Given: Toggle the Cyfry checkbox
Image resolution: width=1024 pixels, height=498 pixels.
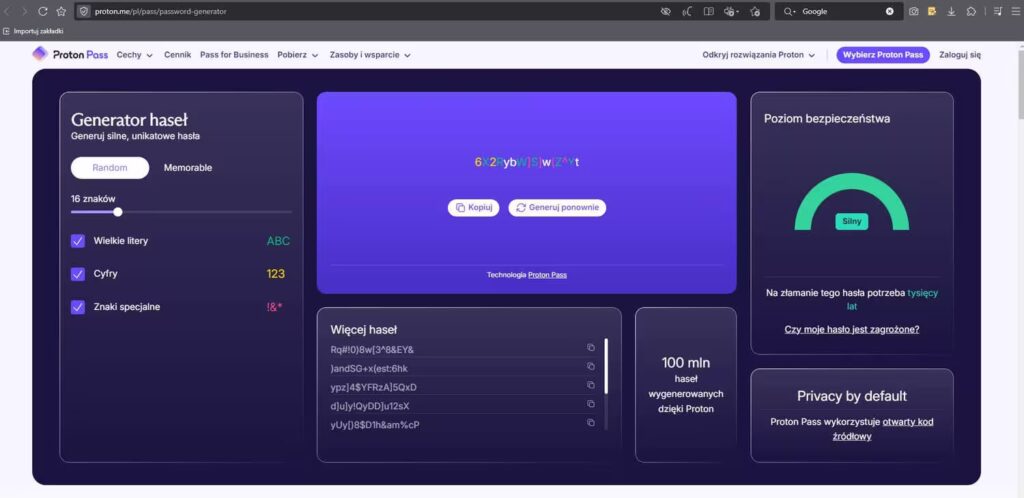Looking at the screenshot, I should coord(78,274).
